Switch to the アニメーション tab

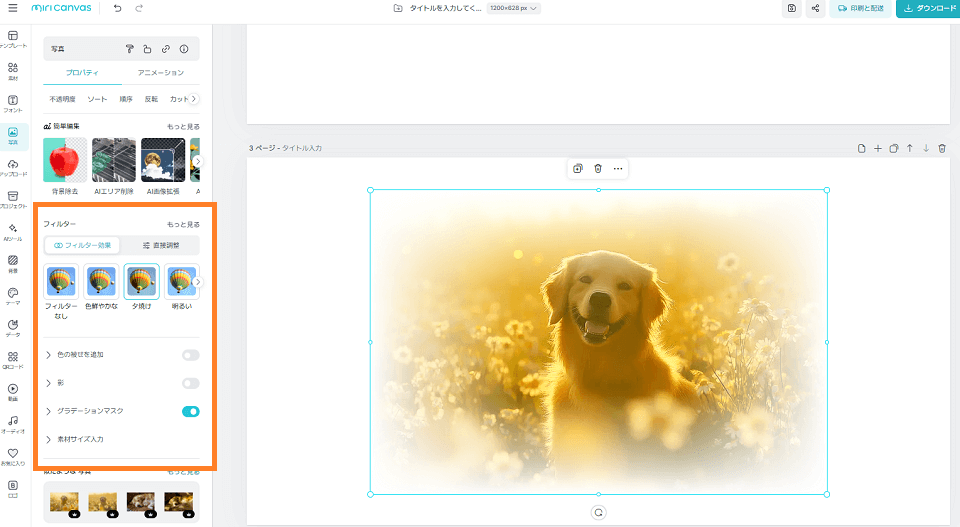[x=160, y=73]
